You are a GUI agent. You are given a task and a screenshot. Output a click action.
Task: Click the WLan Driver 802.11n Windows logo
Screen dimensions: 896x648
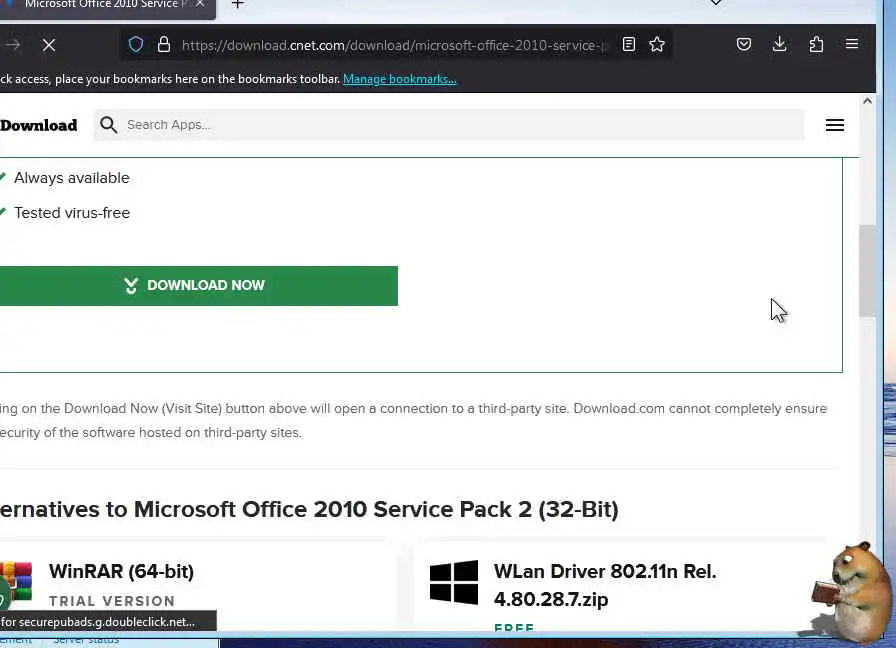click(x=454, y=582)
